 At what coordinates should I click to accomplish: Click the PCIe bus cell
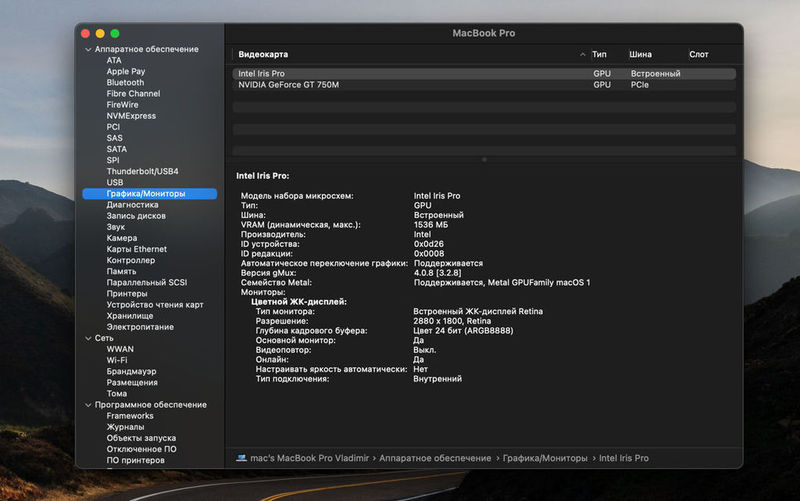pyautogui.click(x=639, y=85)
